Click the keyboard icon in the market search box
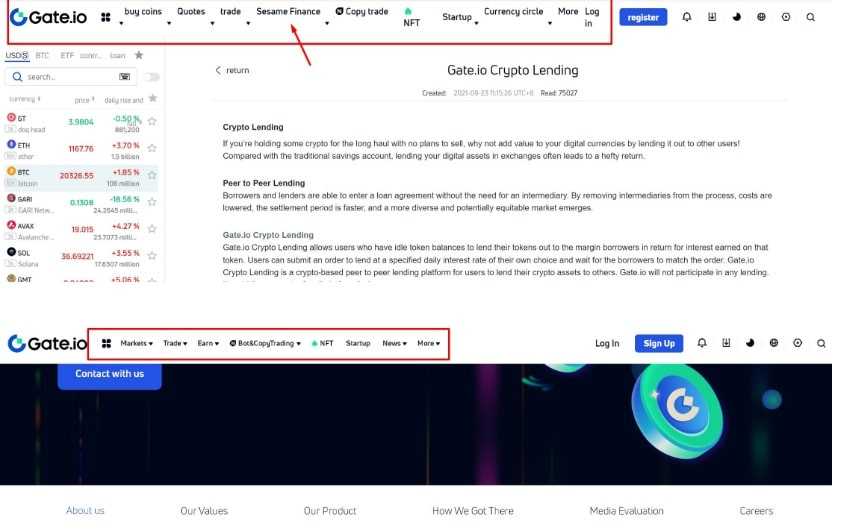845x531 pixels. click(x=124, y=76)
